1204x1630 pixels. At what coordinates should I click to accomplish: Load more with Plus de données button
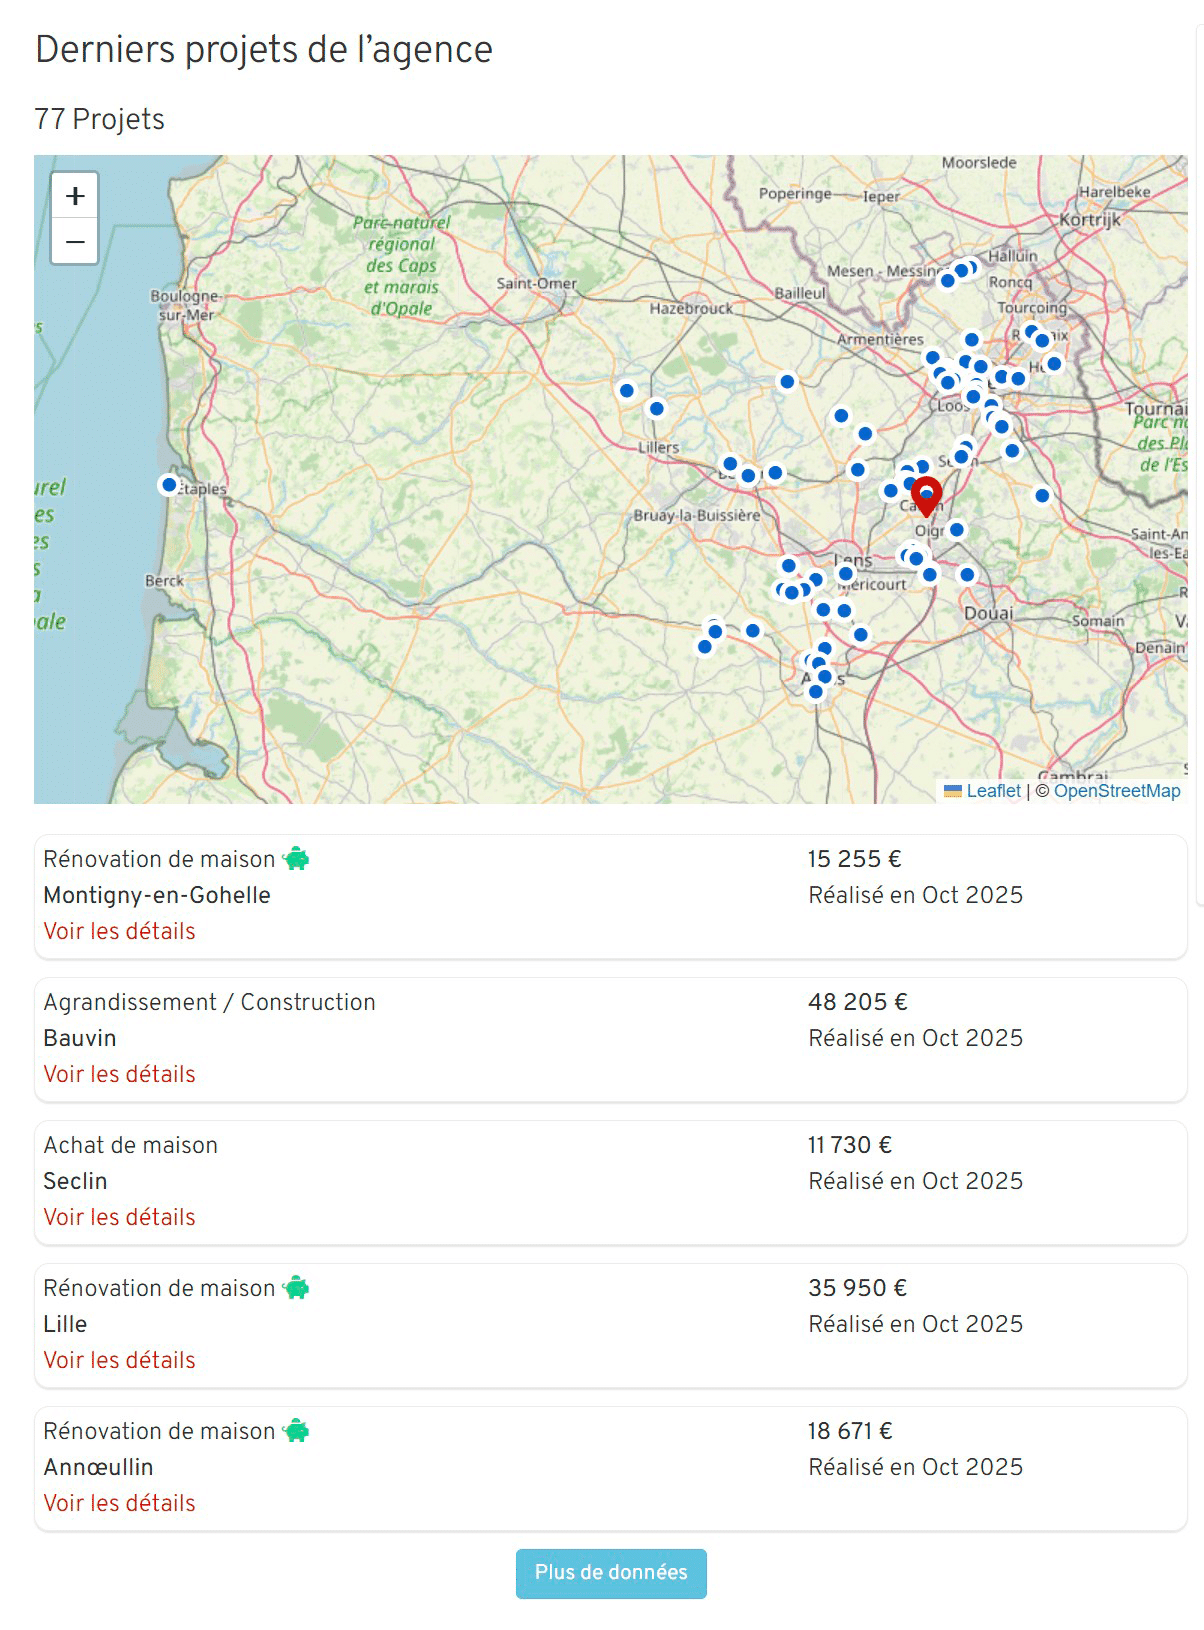(611, 1573)
